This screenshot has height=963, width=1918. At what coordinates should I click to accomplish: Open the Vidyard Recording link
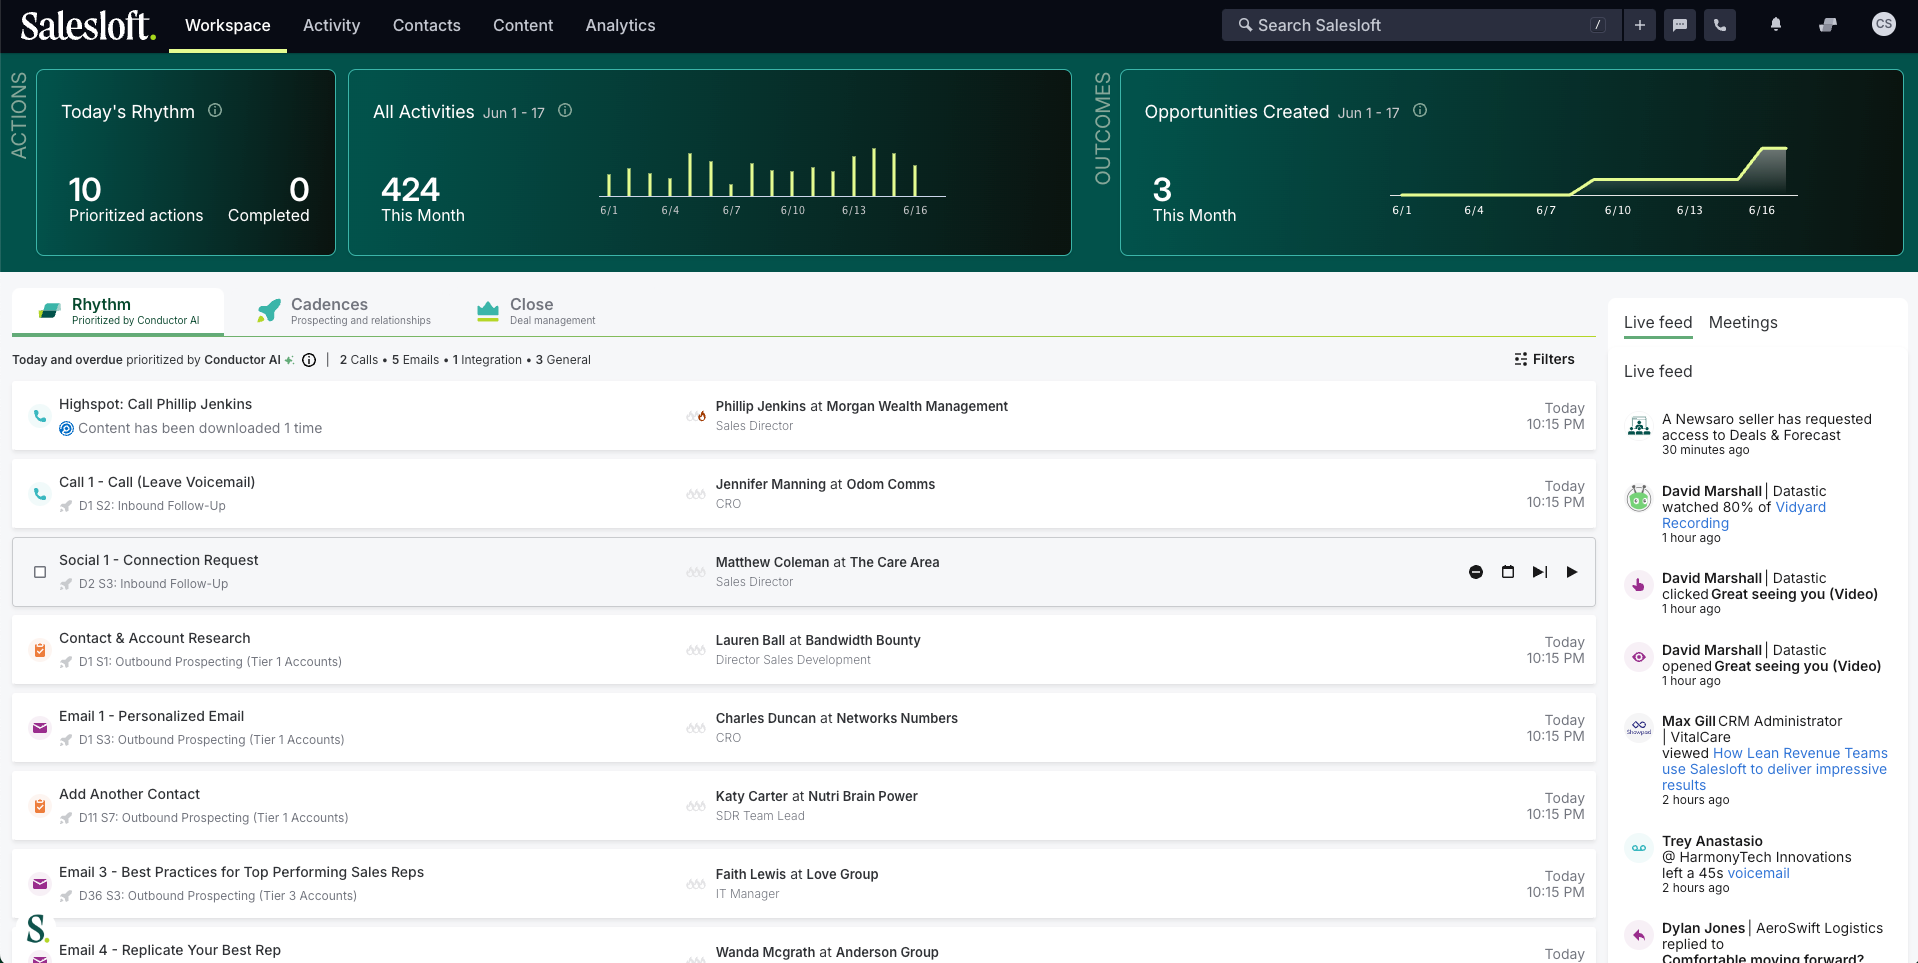pyautogui.click(x=1744, y=515)
